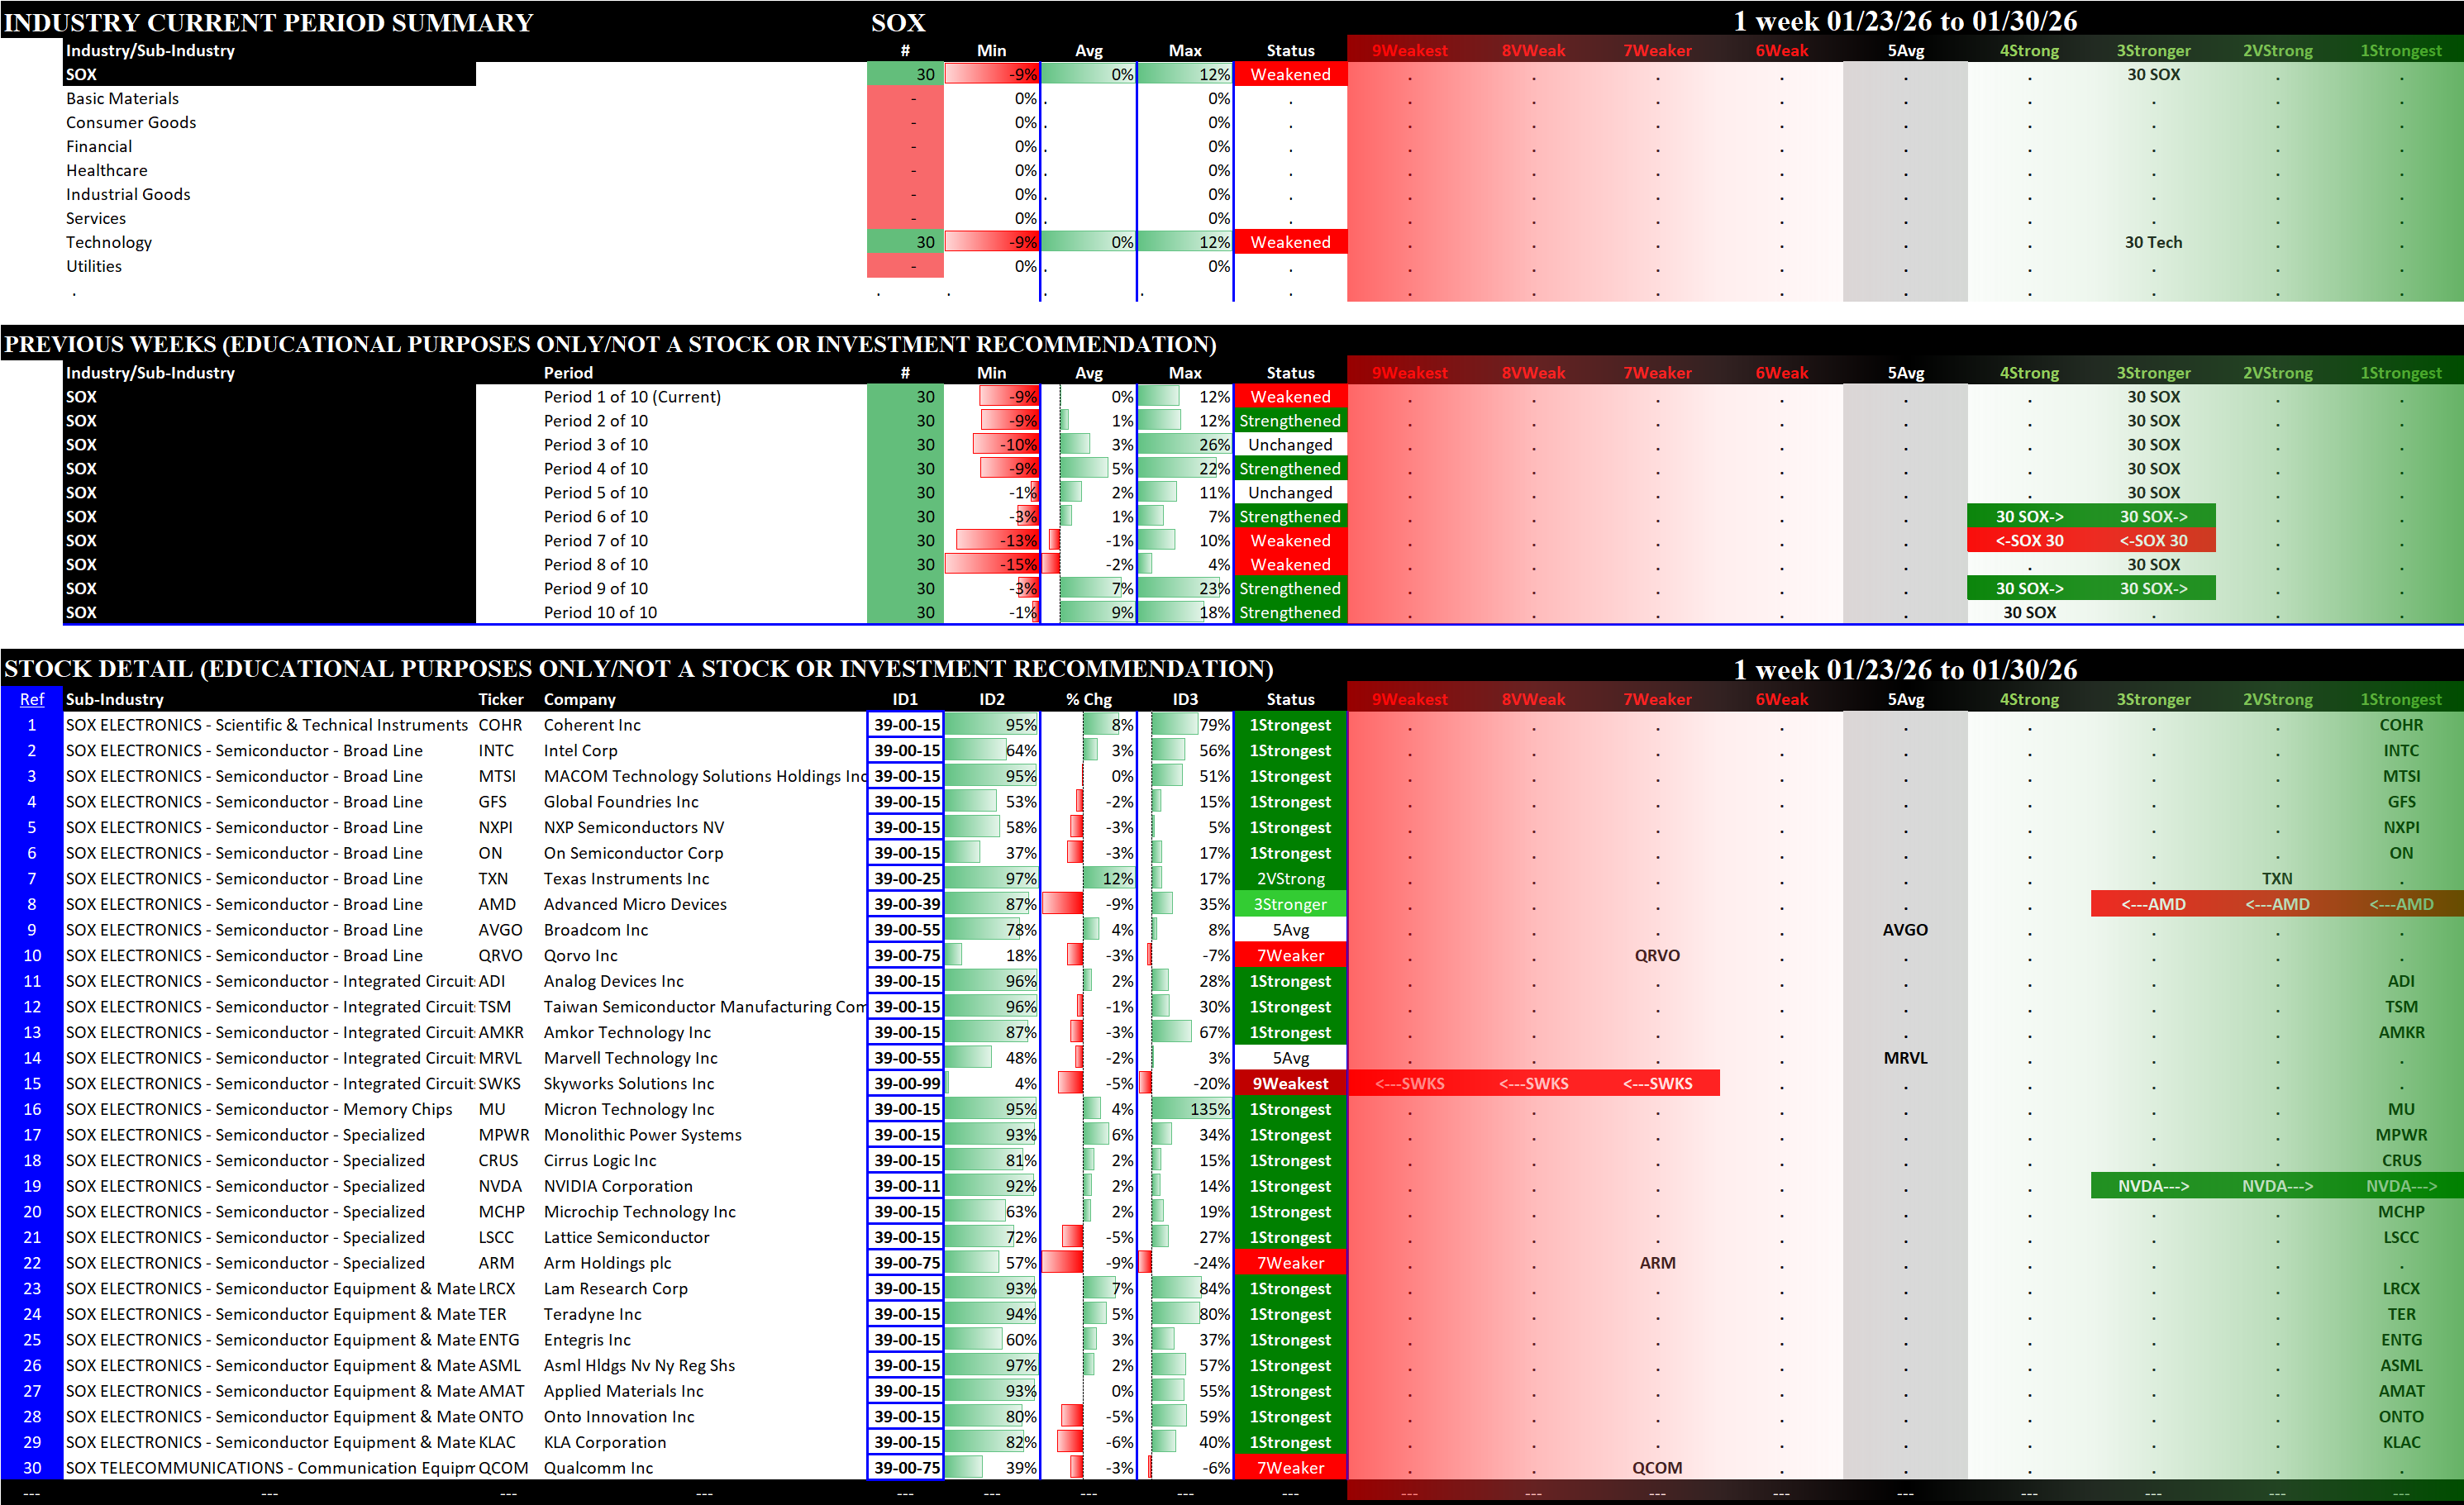Select the 9Weakest status for Skyworks
2464x1505 pixels.
pos(1290,1084)
